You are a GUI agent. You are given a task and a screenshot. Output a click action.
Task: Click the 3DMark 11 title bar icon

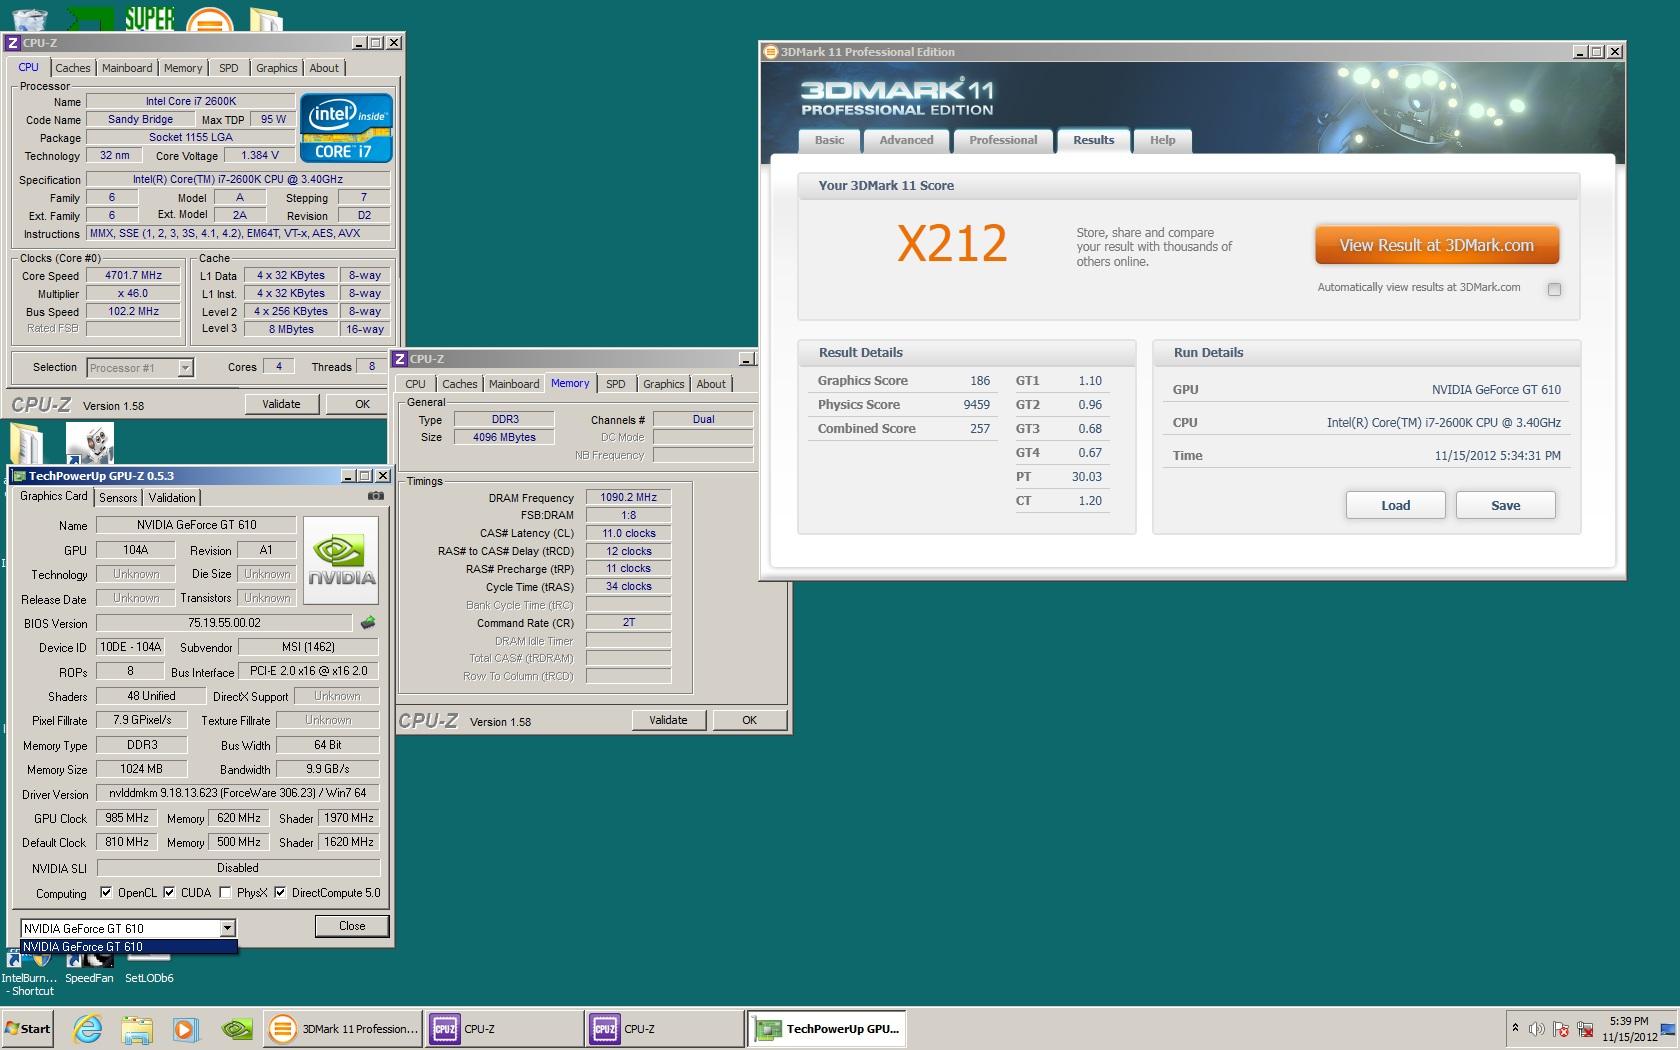770,52
